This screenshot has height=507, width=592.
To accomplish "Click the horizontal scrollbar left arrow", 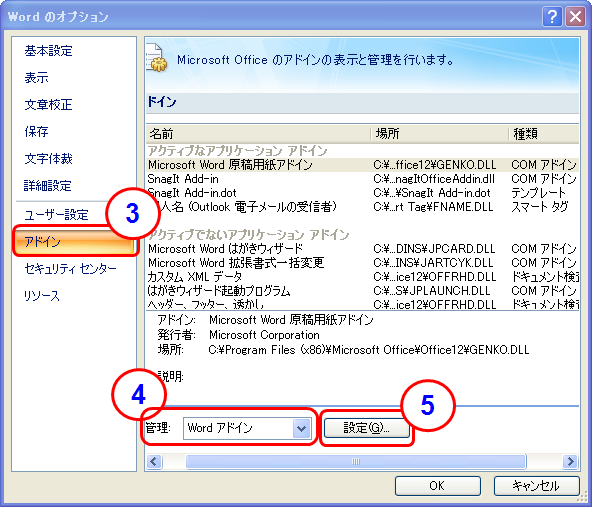I will click(x=154, y=461).
